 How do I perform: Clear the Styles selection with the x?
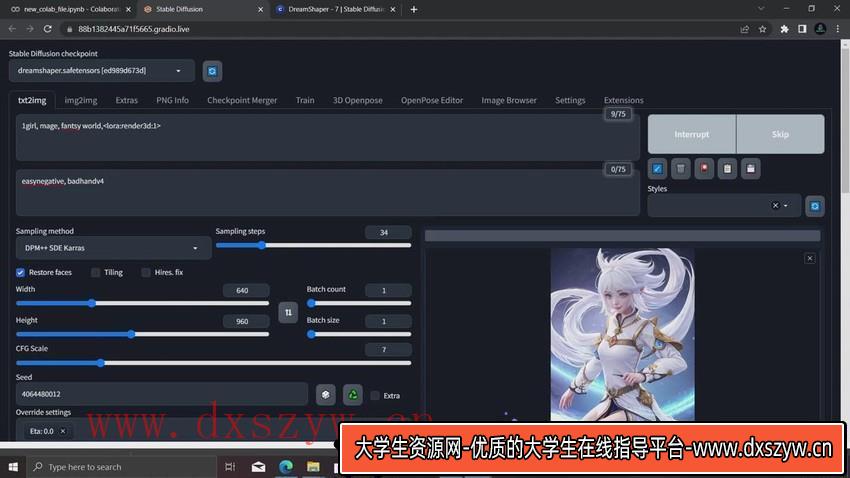click(x=775, y=205)
